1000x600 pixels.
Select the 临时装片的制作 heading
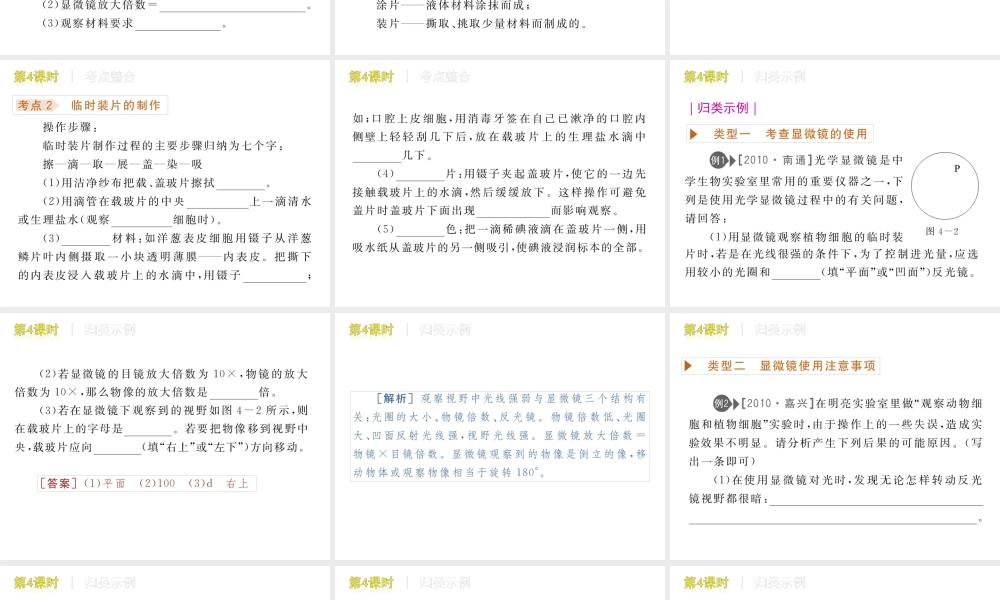pos(115,106)
